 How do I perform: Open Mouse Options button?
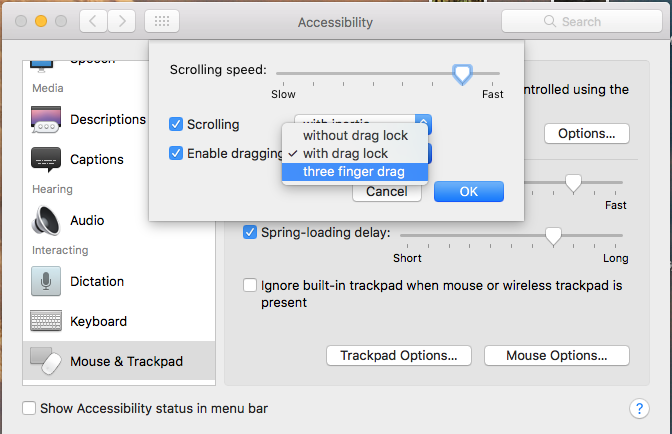[556, 355]
